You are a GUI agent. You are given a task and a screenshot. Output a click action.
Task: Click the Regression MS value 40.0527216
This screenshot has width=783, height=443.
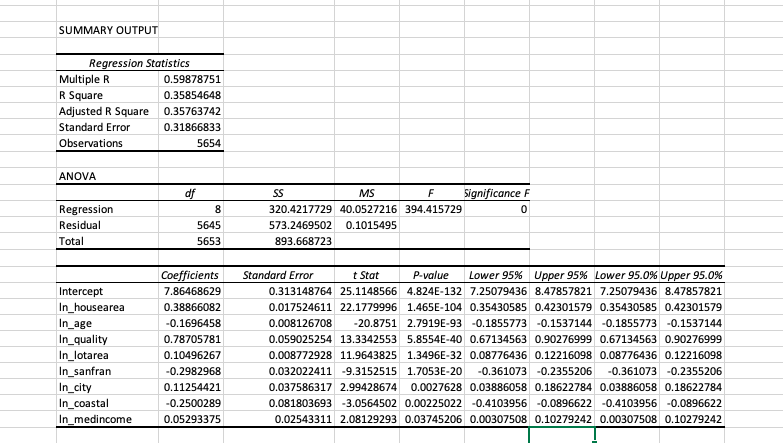point(367,209)
